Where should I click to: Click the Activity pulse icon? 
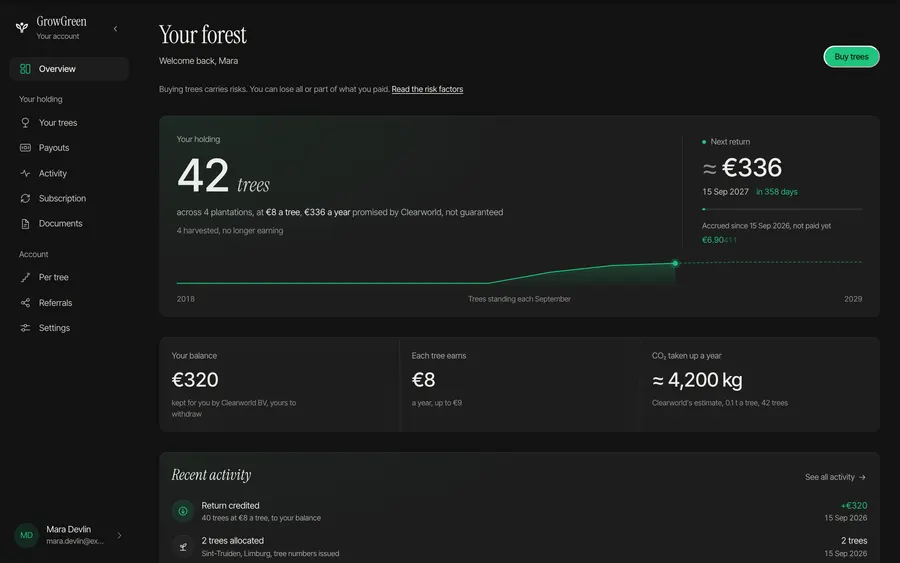click(25, 173)
